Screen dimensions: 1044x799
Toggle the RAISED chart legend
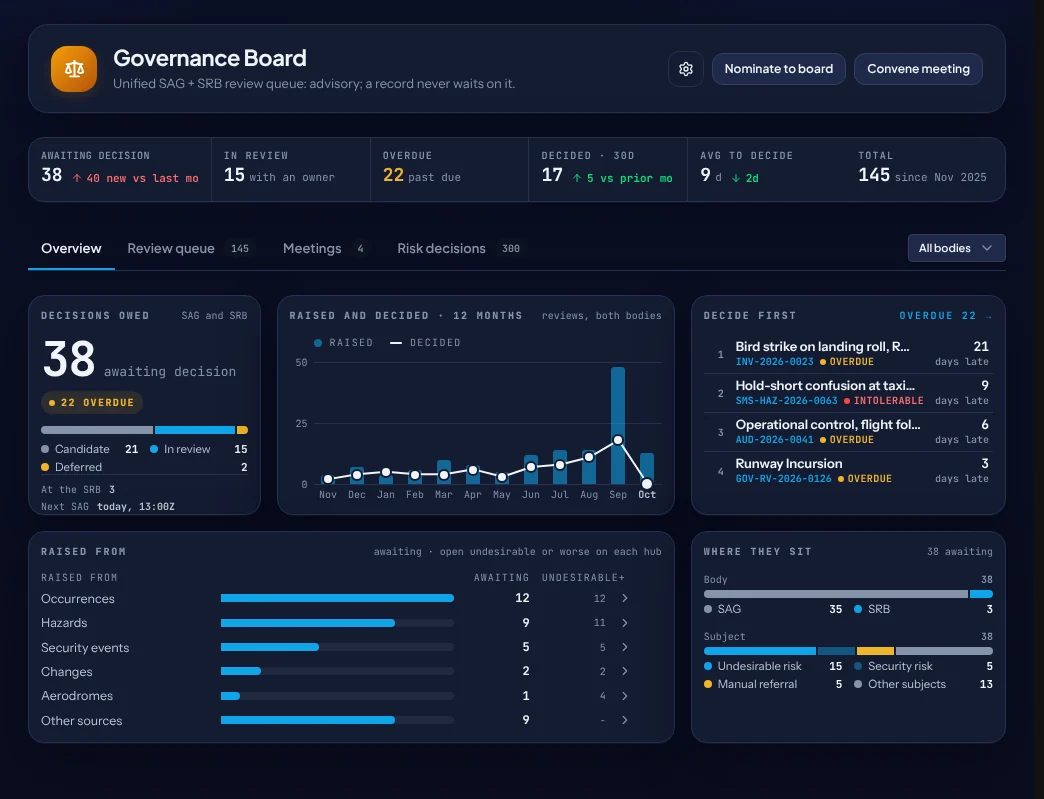pos(343,342)
